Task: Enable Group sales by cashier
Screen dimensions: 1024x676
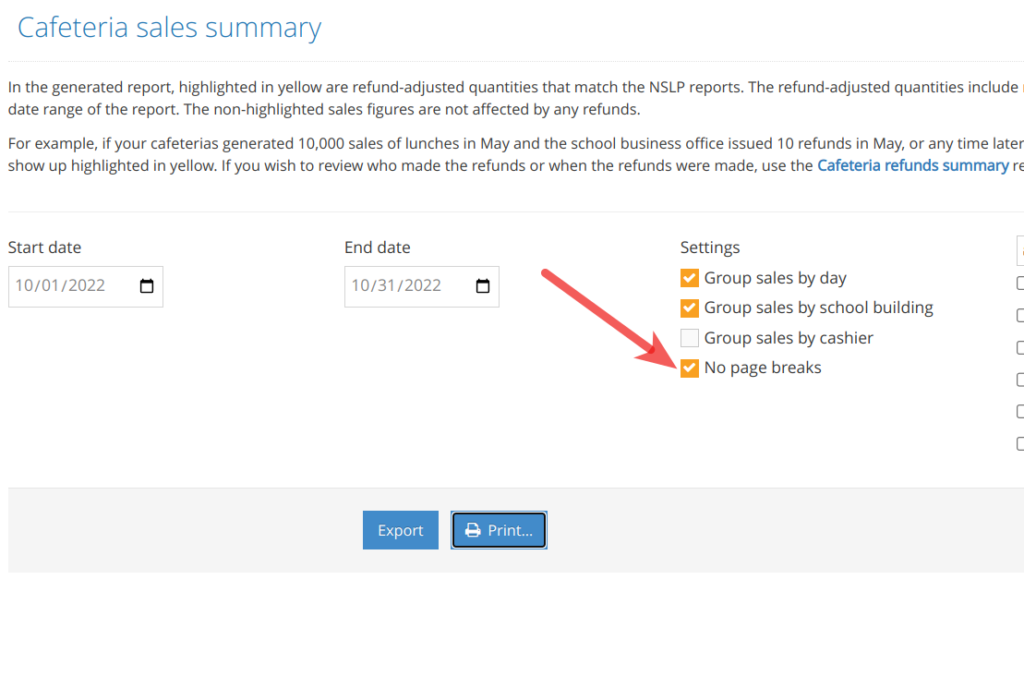Action: point(689,337)
